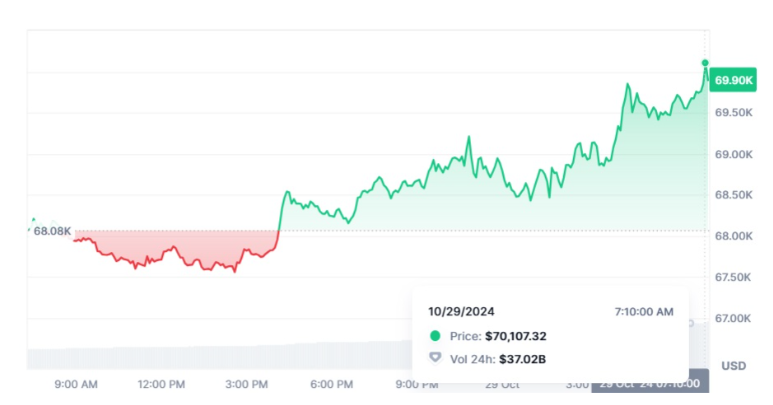Image resolution: width=773 pixels, height=405 pixels.
Task: Click the tooltip date 10/29/2024
Action: click(x=462, y=312)
